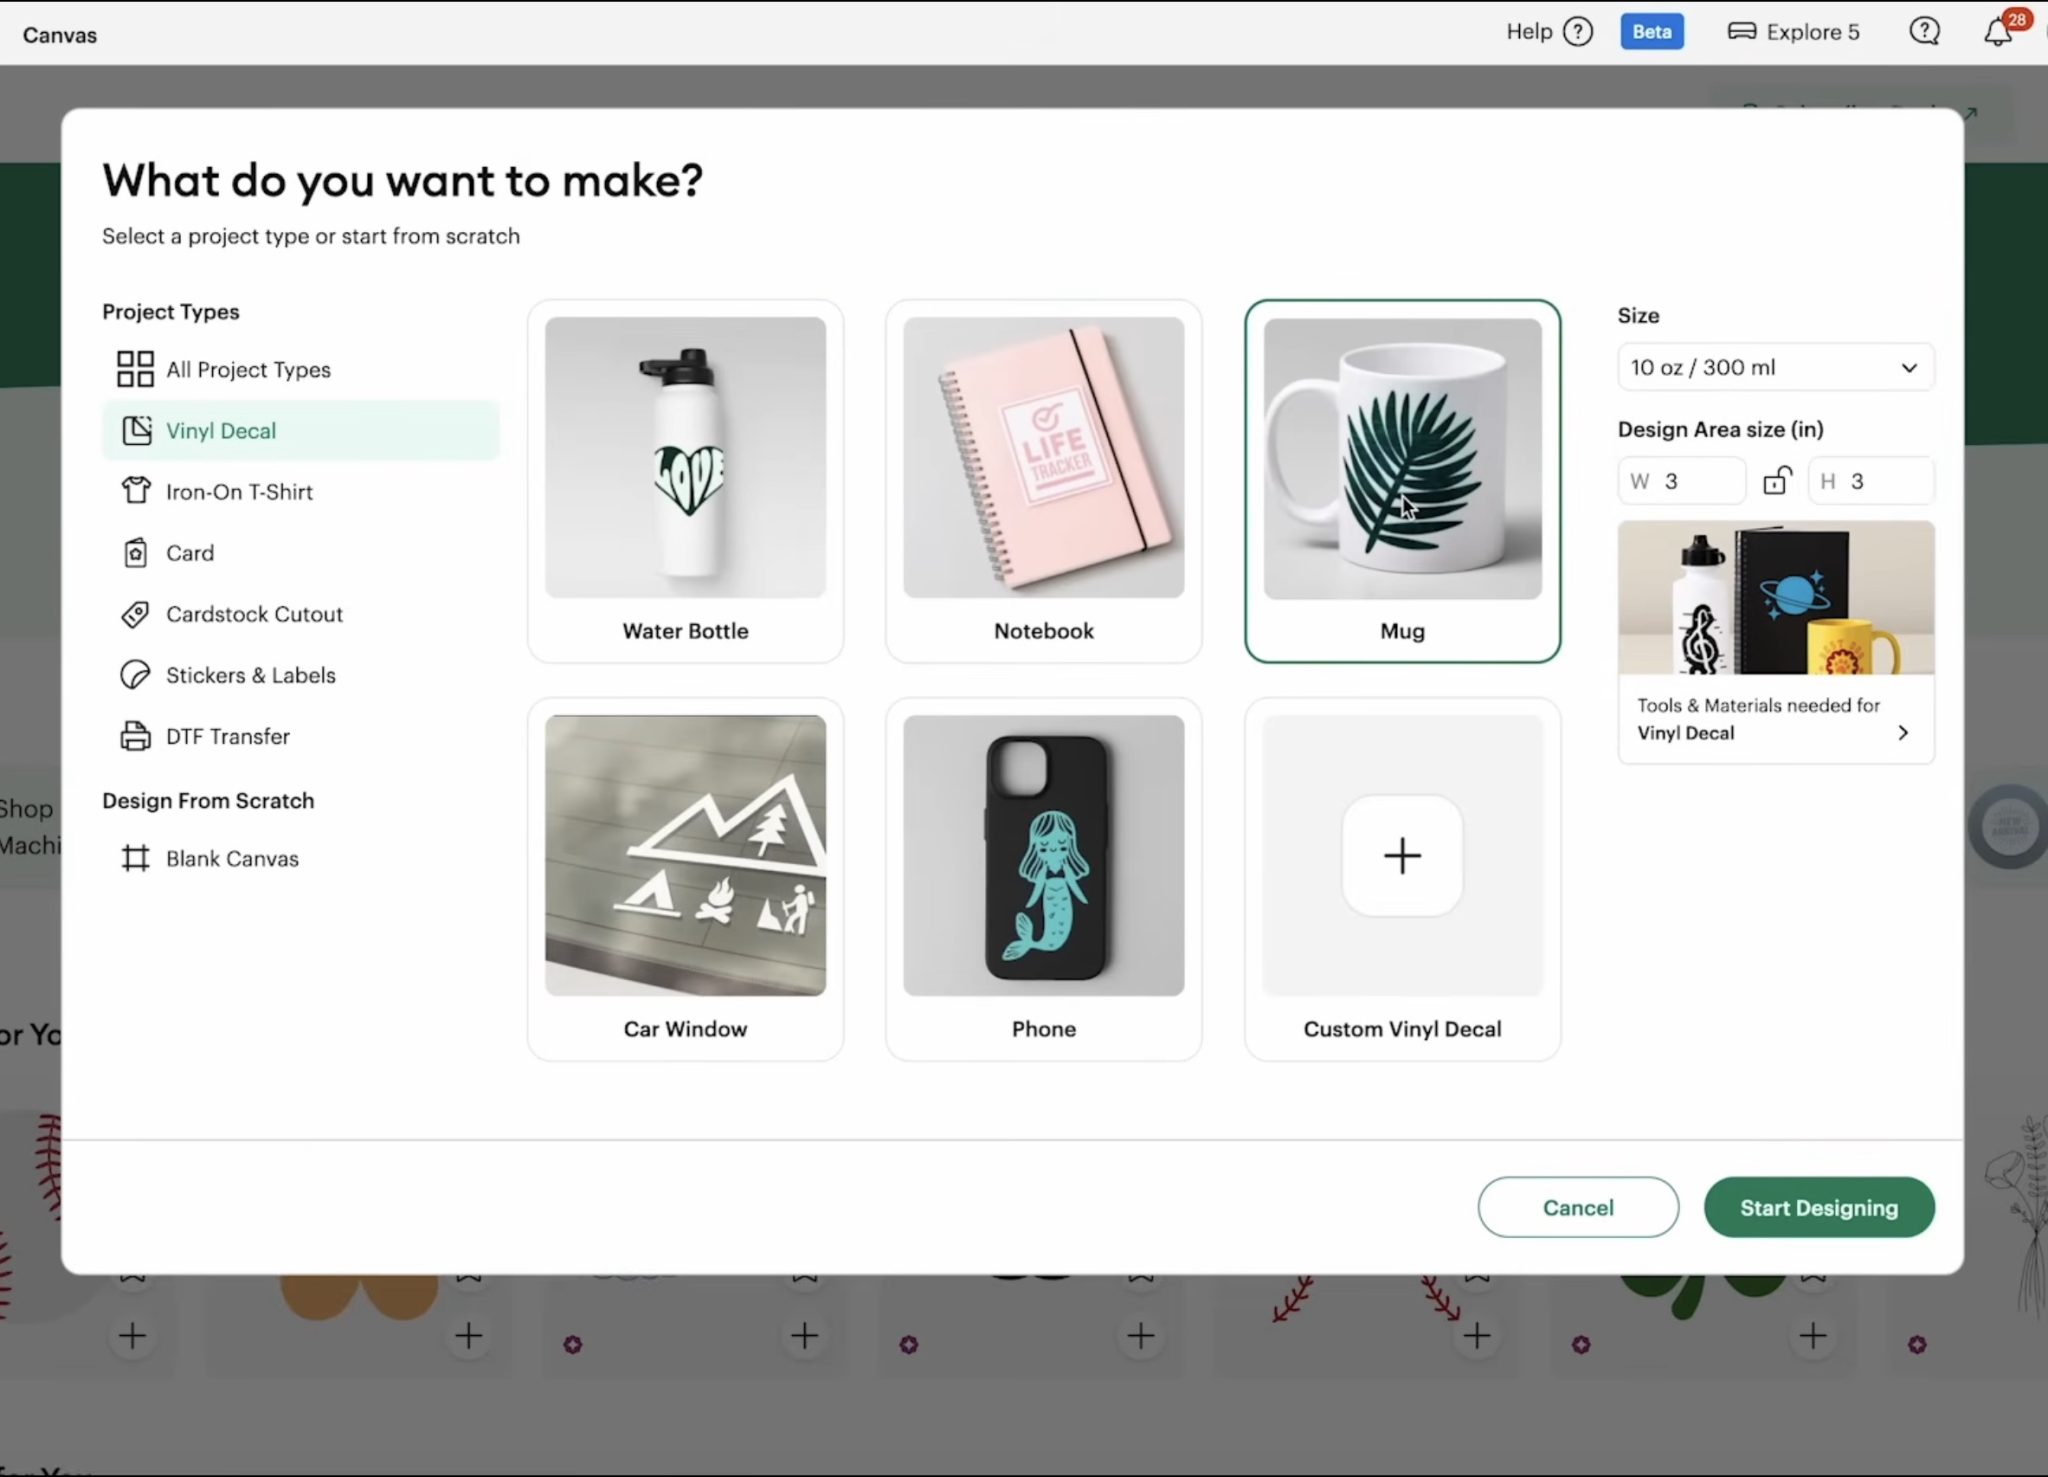Click the Cancel button

1577,1207
